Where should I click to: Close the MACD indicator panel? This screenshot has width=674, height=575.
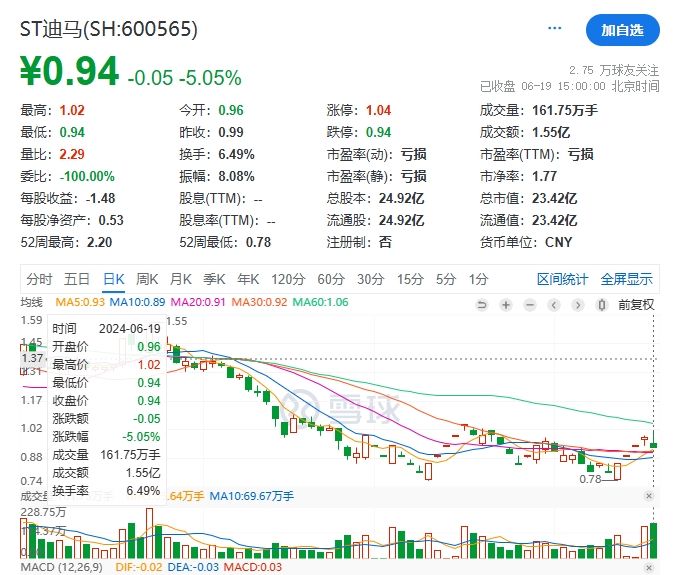click(649, 568)
